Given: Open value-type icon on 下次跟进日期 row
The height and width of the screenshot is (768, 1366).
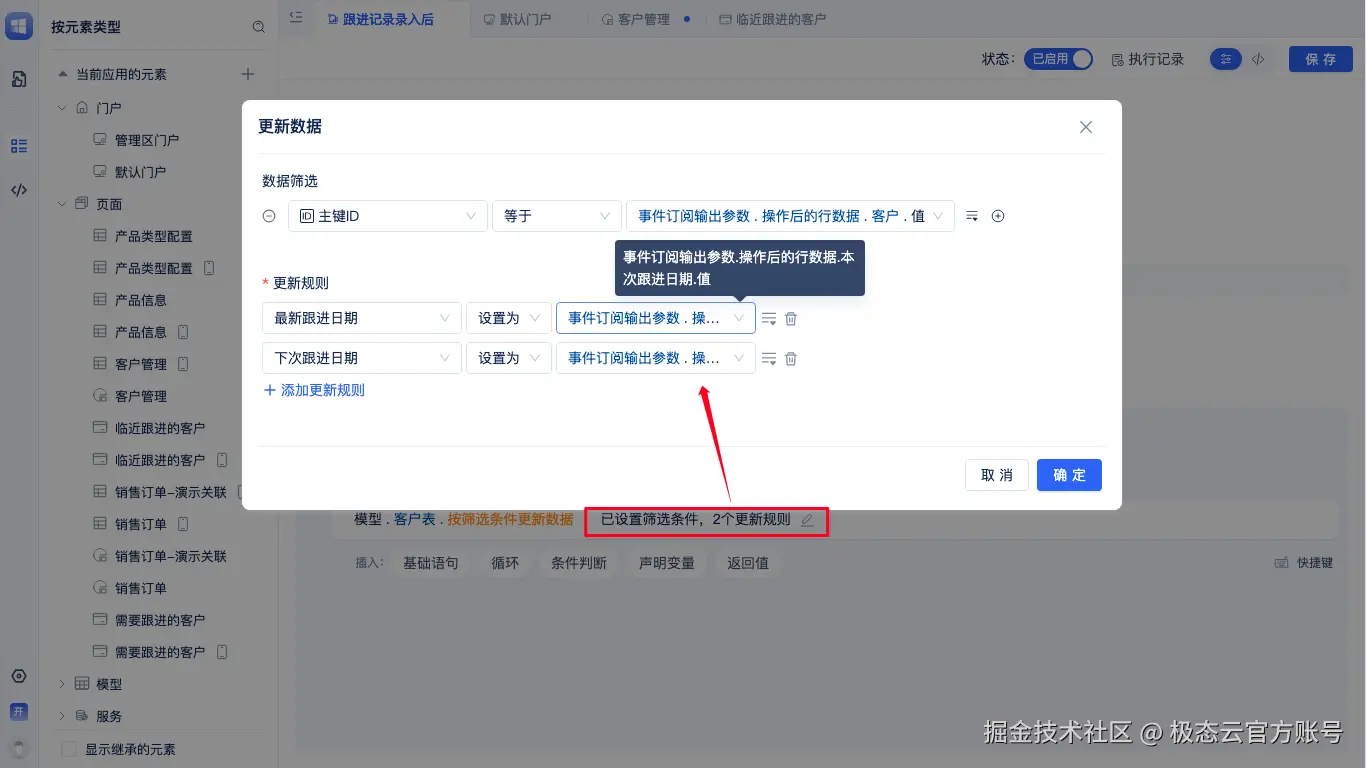Looking at the screenshot, I should point(769,358).
